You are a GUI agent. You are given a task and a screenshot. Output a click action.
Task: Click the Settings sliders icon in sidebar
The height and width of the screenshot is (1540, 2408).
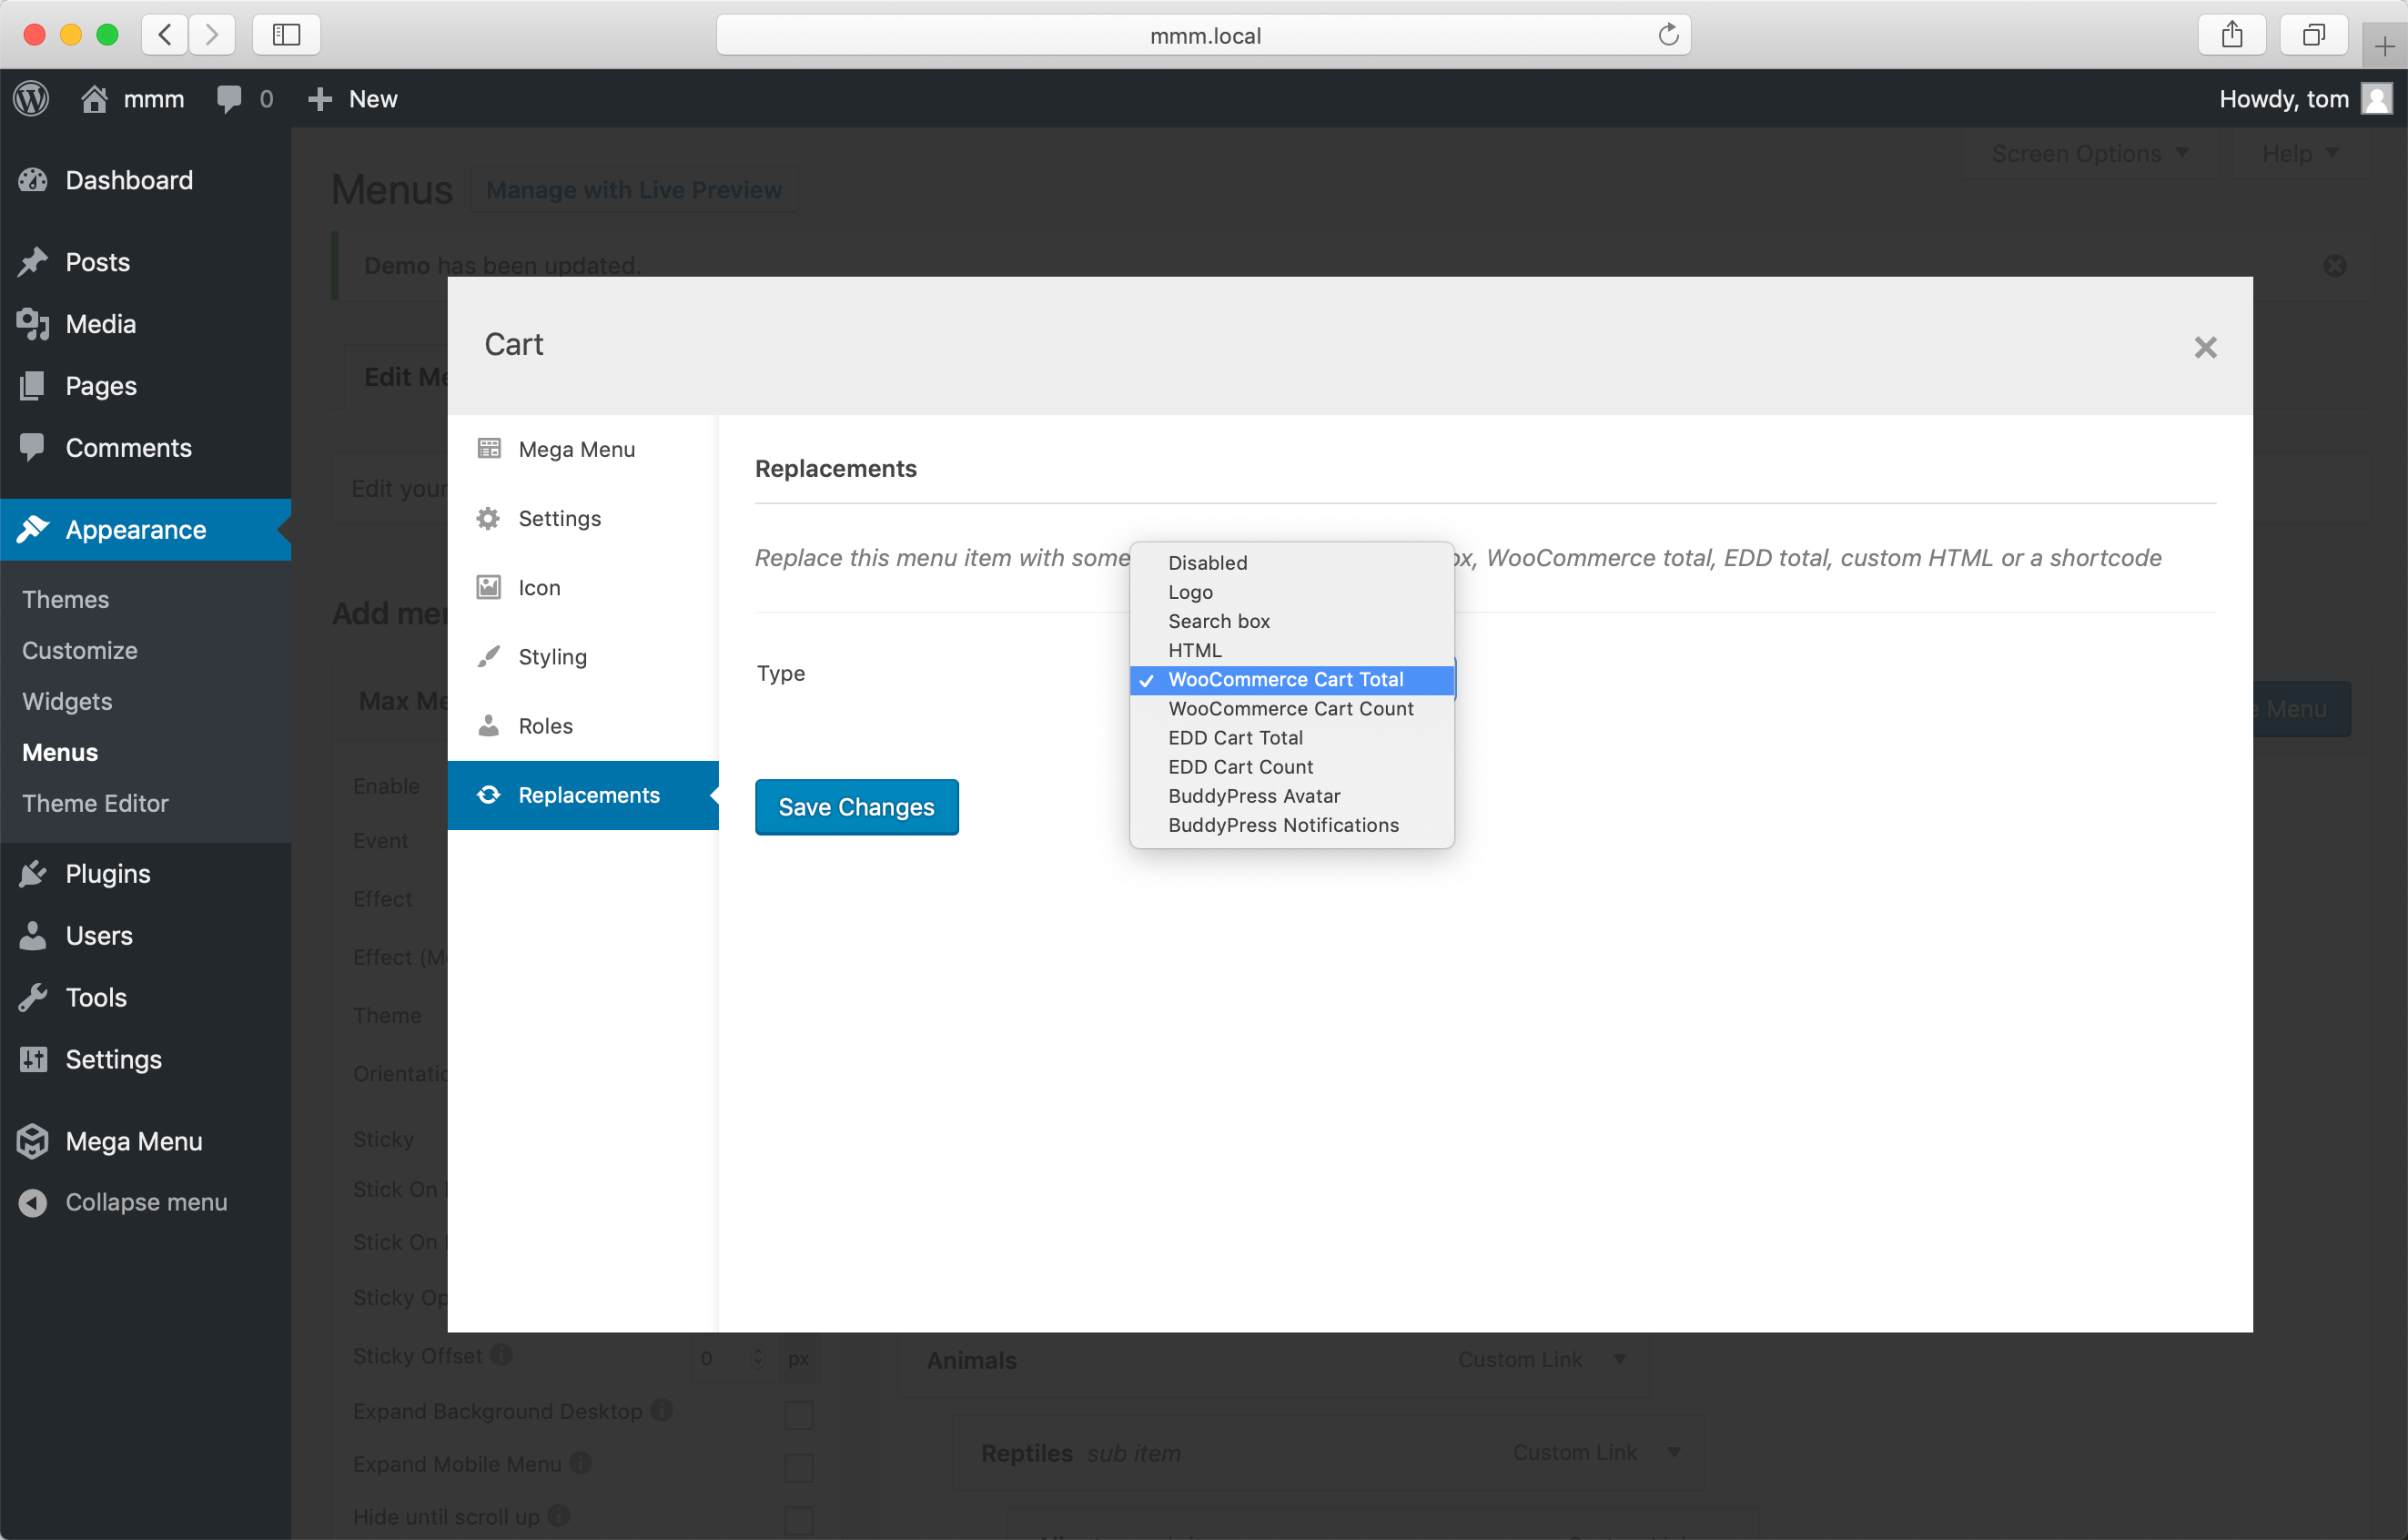(x=33, y=1059)
